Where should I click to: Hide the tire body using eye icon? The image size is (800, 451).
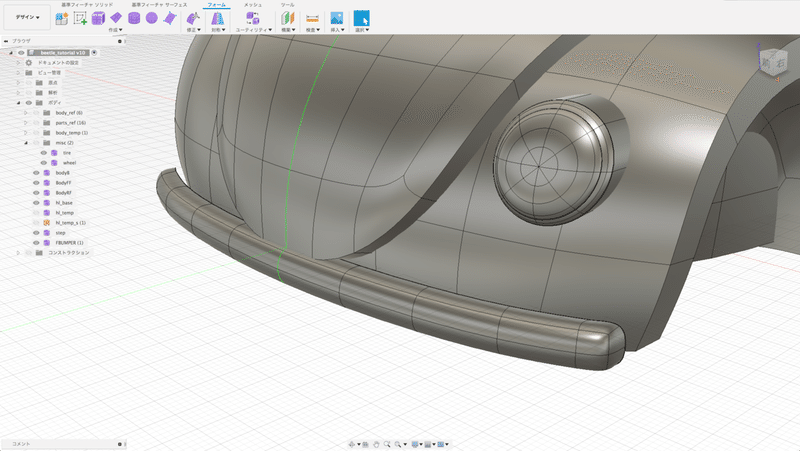pos(43,153)
